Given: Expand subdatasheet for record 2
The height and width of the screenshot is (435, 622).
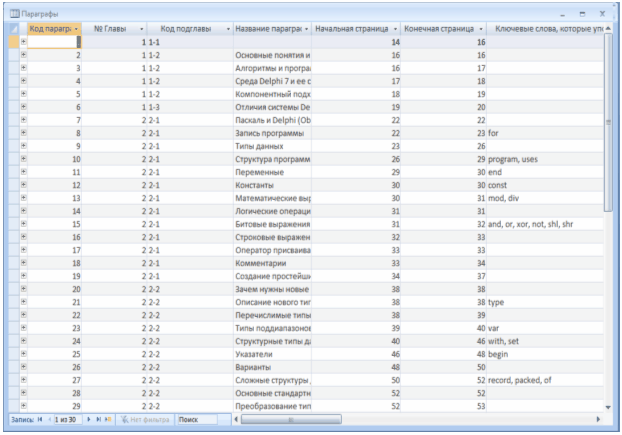Looking at the screenshot, I should 22,55.
